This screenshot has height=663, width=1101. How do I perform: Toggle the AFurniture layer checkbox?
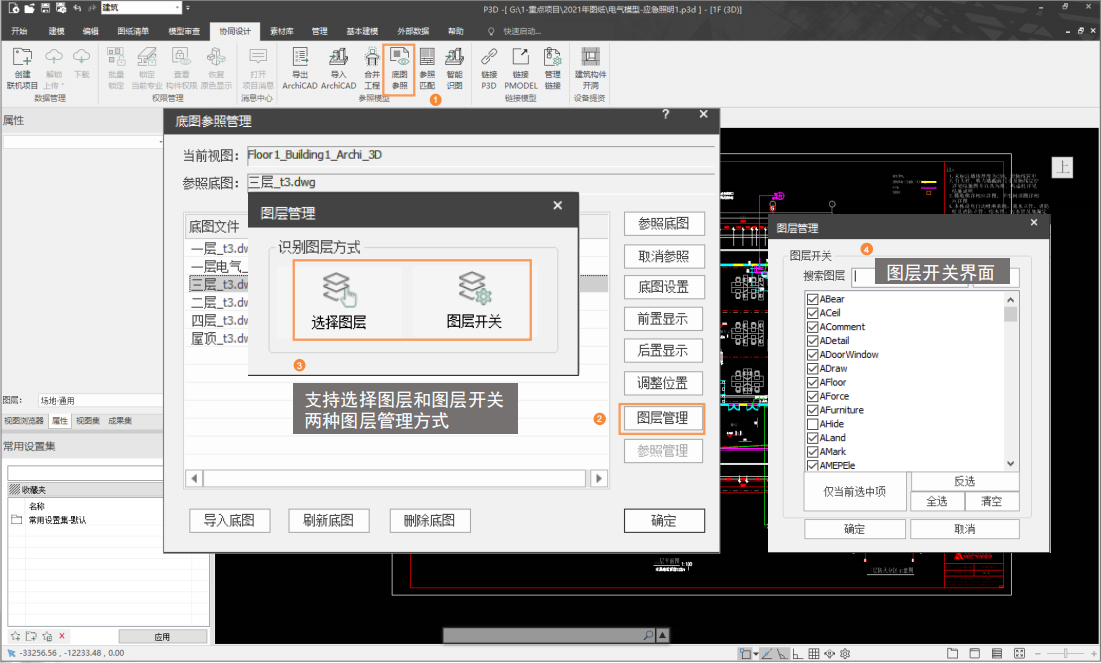point(812,410)
